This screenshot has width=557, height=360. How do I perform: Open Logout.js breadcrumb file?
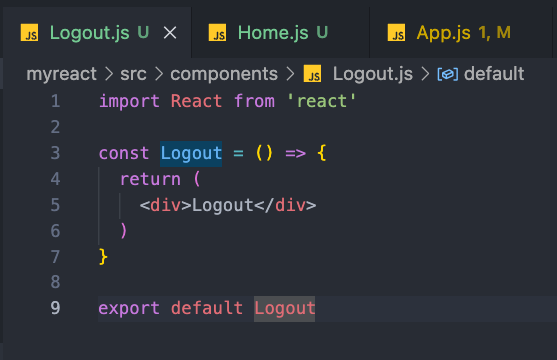click(x=373, y=74)
